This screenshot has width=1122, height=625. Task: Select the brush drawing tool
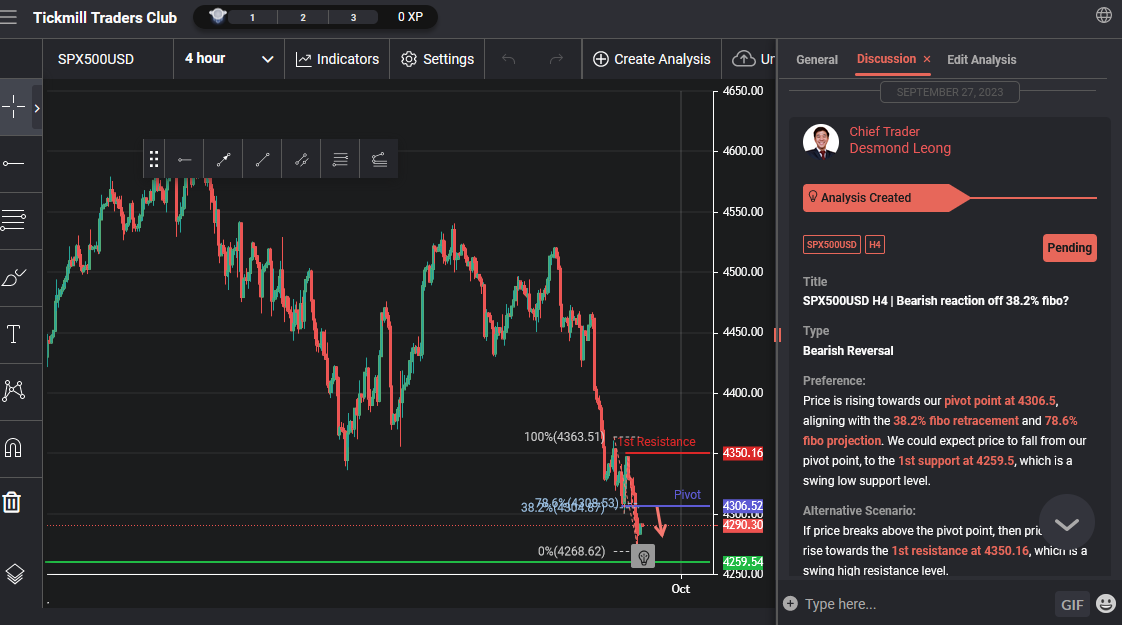coord(14,277)
